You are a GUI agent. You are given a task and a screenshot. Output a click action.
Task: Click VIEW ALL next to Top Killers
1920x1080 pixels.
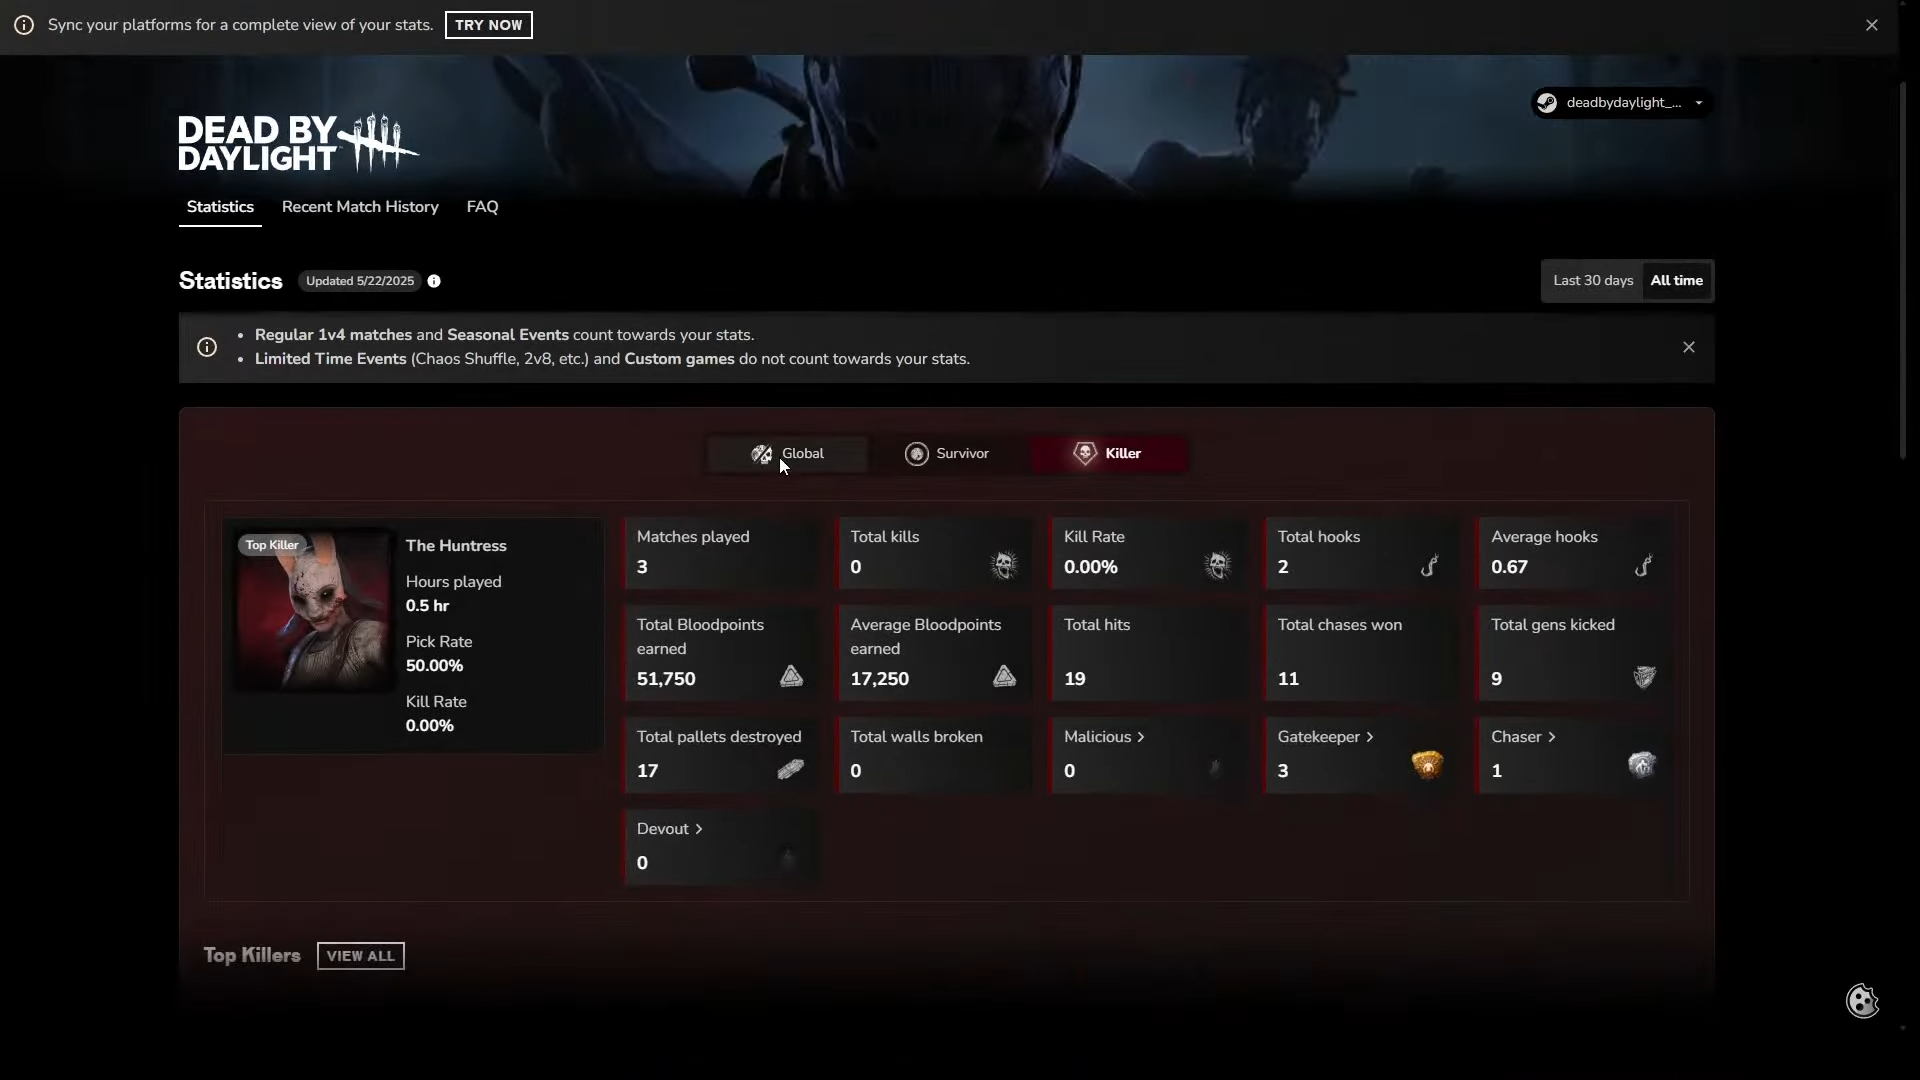360,956
